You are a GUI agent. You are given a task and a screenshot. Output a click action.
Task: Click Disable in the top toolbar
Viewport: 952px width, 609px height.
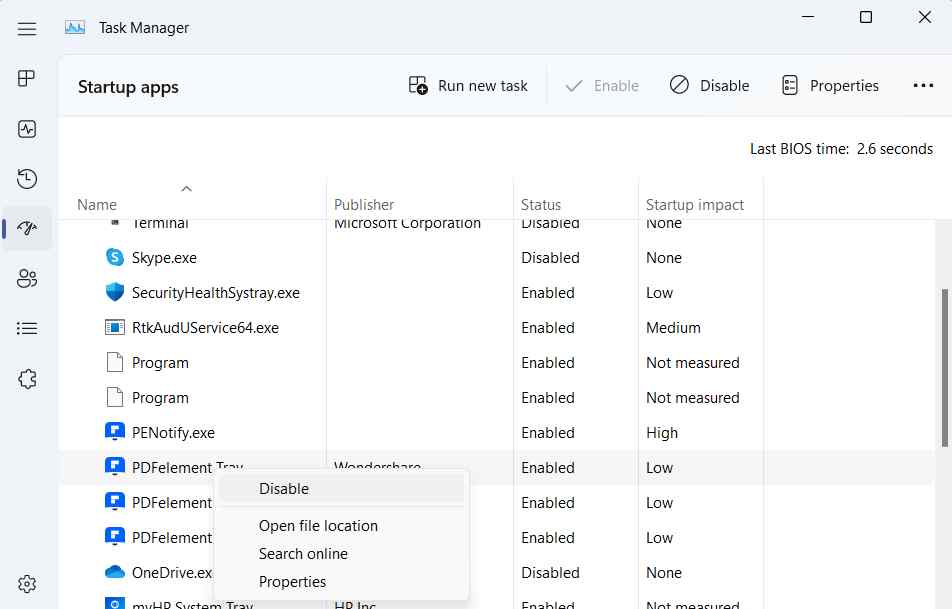[709, 86]
